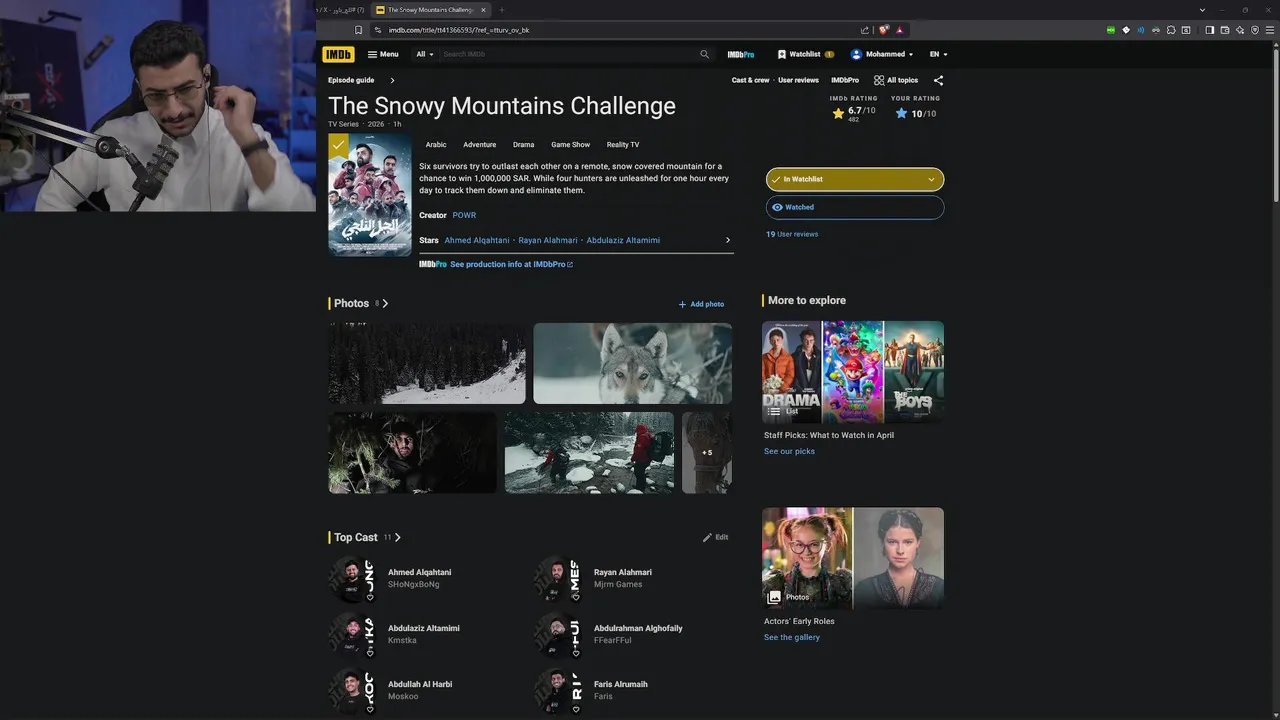Open Ahmed Alqahtani cast entry
Screen dimensions: 1280x720
click(x=419, y=572)
